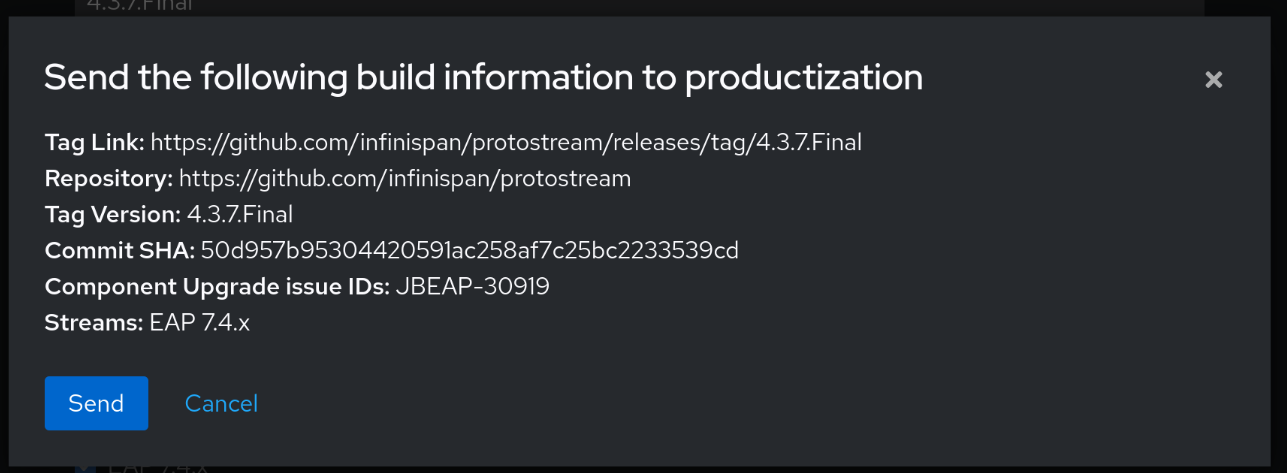Image resolution: width=1287 pixels, height=473 pixels.
Task: Click the bold 'Streams:' label
Action: click(x=94, y=323)
